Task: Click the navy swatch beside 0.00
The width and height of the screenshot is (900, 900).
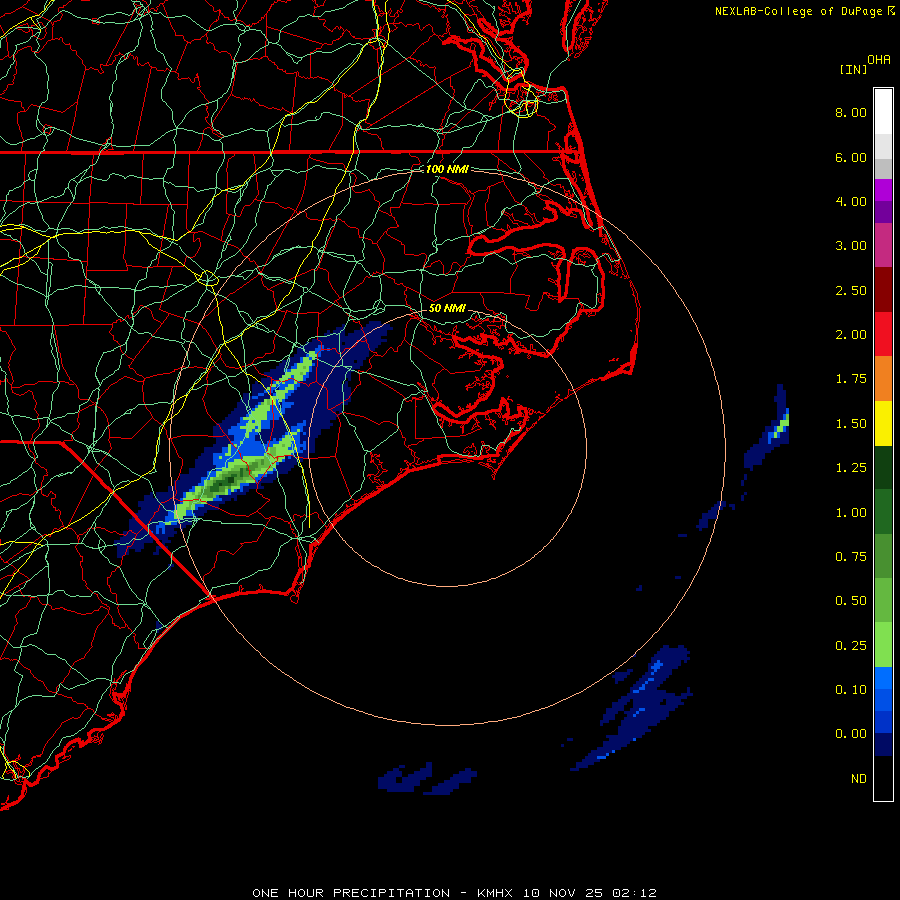Action: tap(883, 744)
